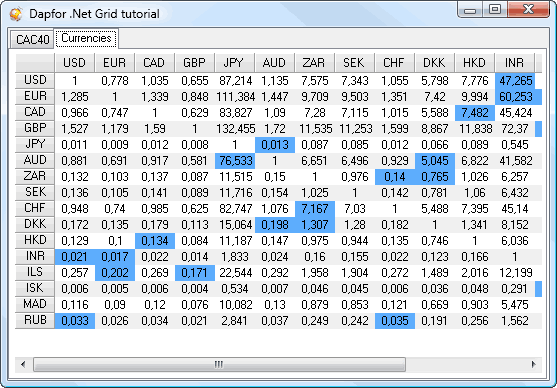Click cell 111,384 in EUR row

click(x=235, y=97)
